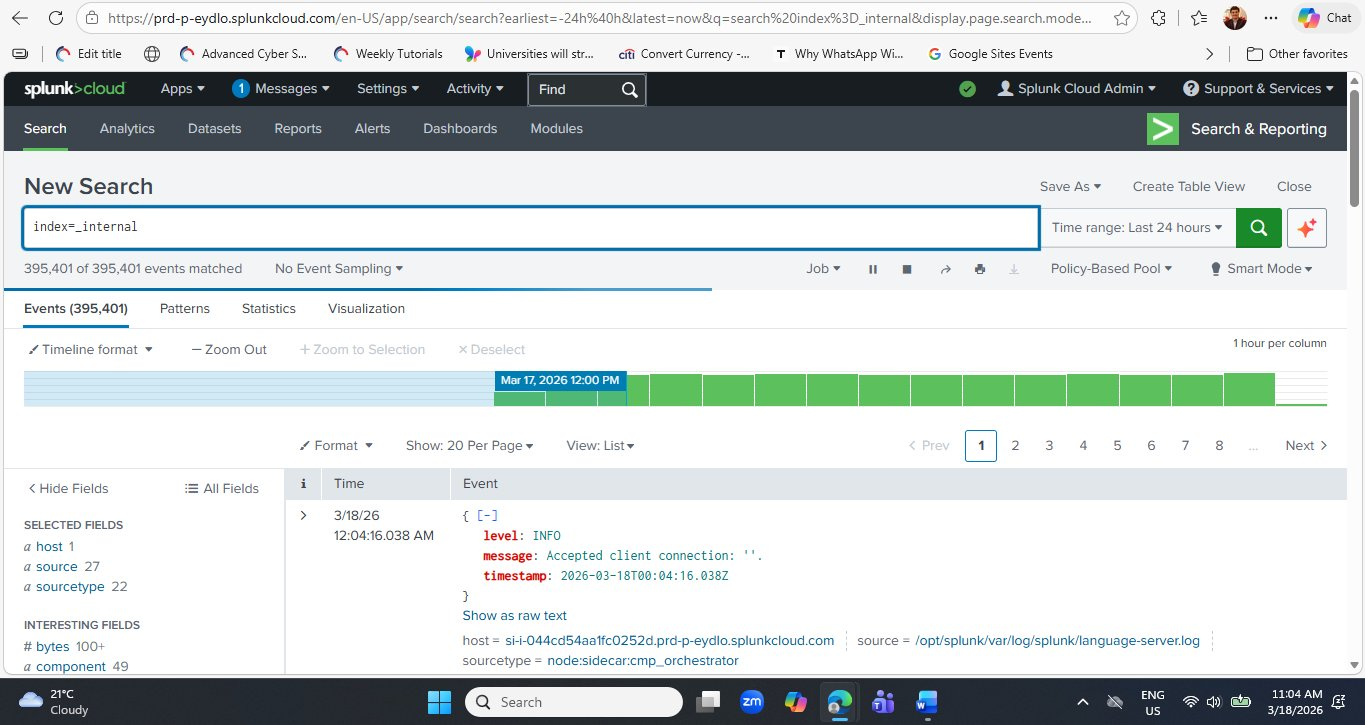Deselect the timeline selection
Image resolution: width=1365 pixels, height=725 pixels.
(491, 349)
